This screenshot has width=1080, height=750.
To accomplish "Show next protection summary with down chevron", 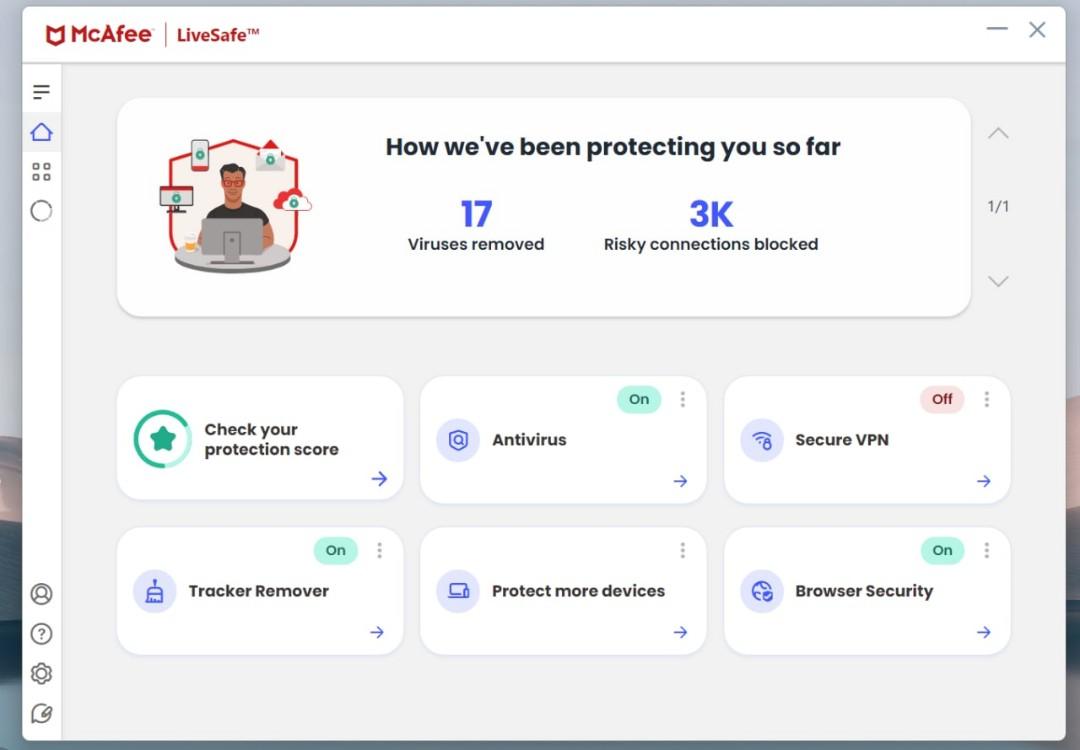I will 998,281.
